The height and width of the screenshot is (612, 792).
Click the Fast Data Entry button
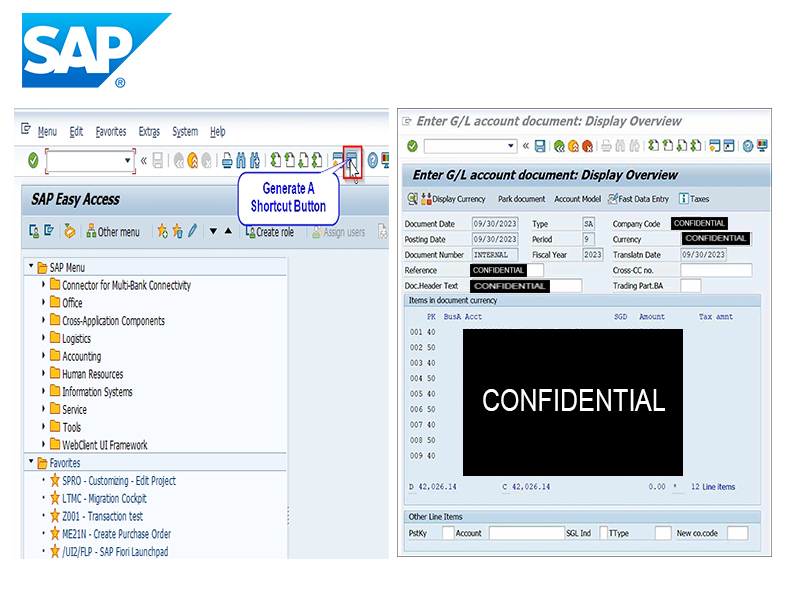click(x=638, y=199)
